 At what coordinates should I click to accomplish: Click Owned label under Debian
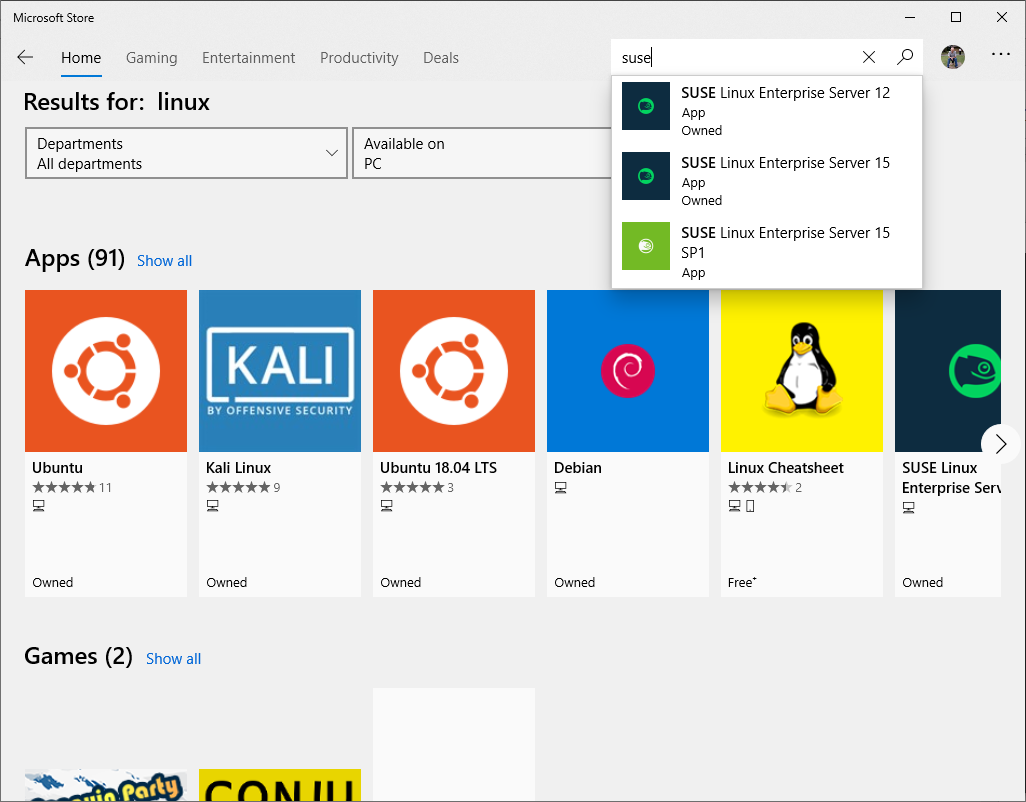coord(575,582)
